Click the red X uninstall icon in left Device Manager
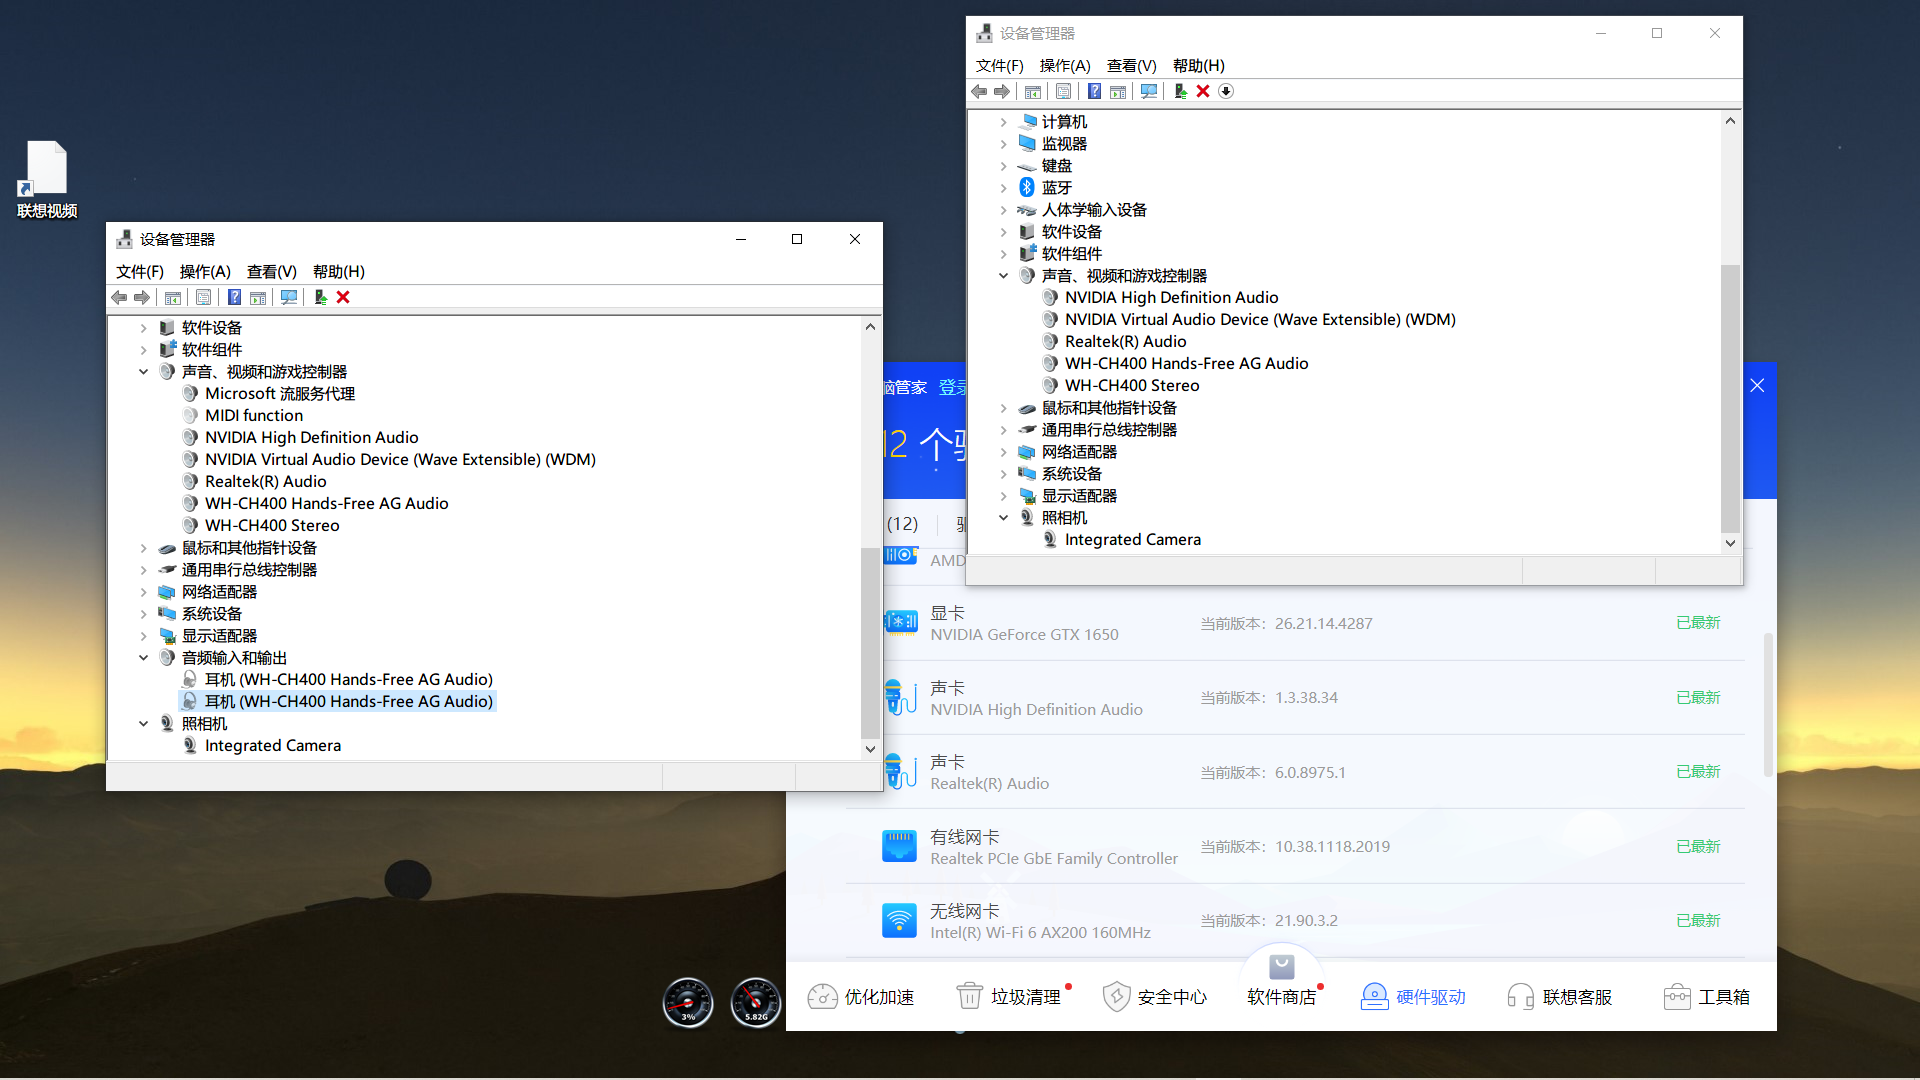This screenshot has width=1920, height=1080. click(x=343, y=297)
